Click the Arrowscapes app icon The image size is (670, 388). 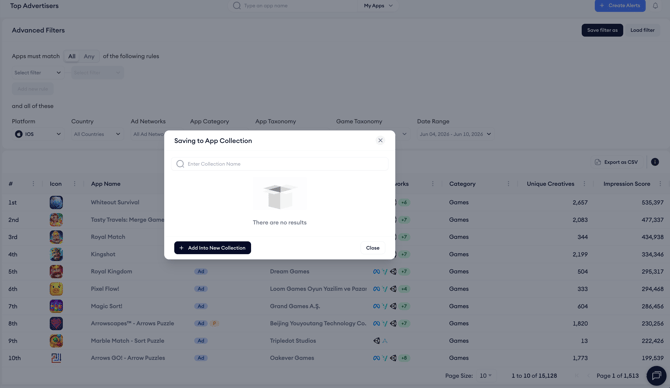coord(56,323)
